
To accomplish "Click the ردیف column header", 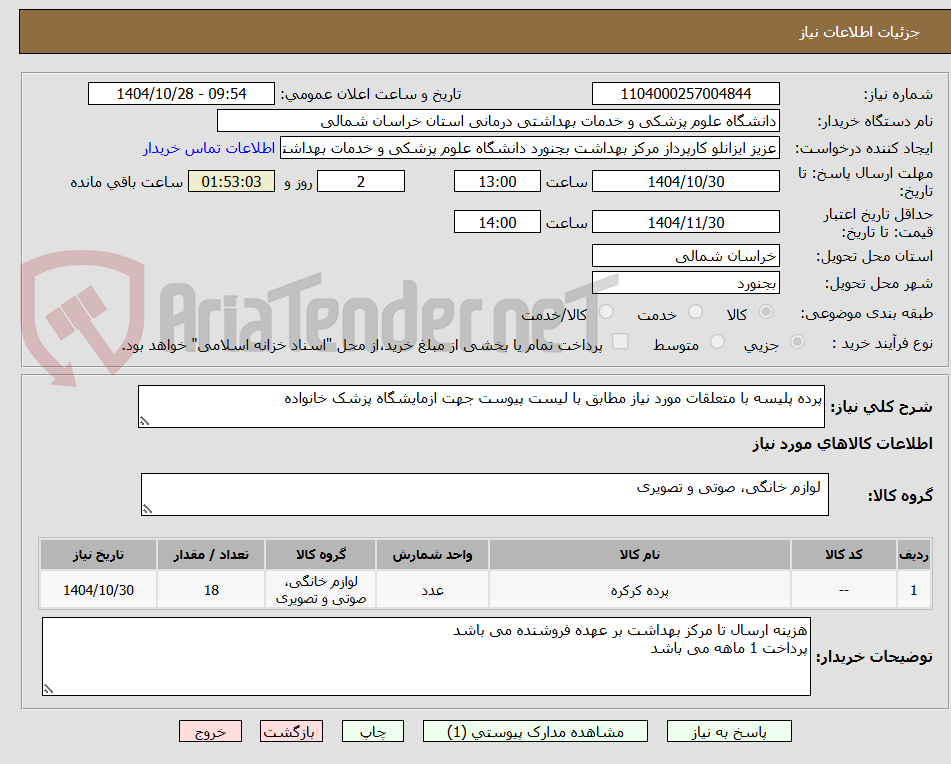I will 914,555.
